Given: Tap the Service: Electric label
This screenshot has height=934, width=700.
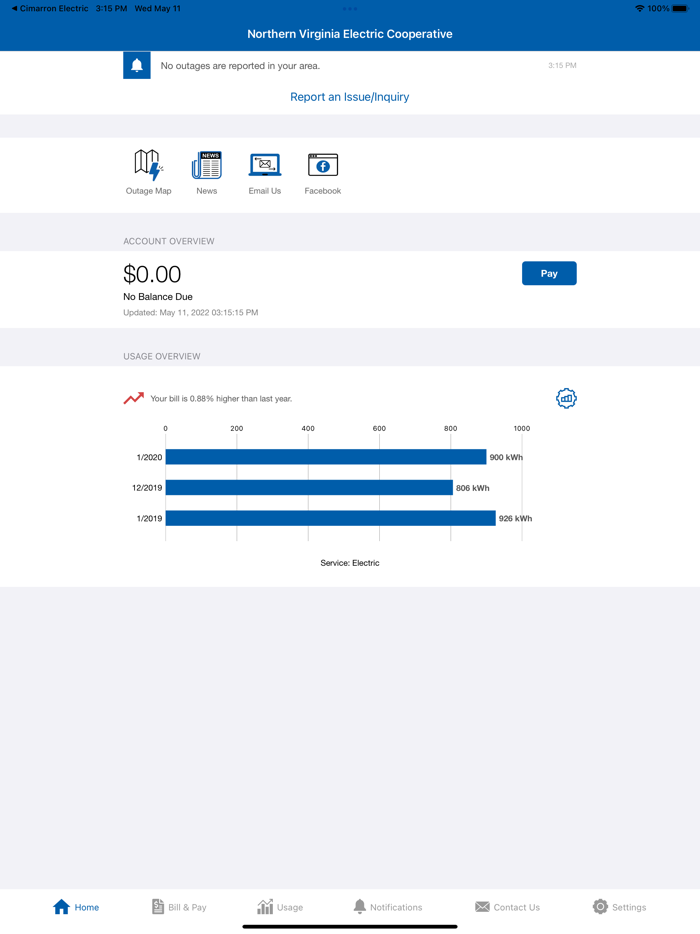Looking at the screenshot, I should 350,563.
